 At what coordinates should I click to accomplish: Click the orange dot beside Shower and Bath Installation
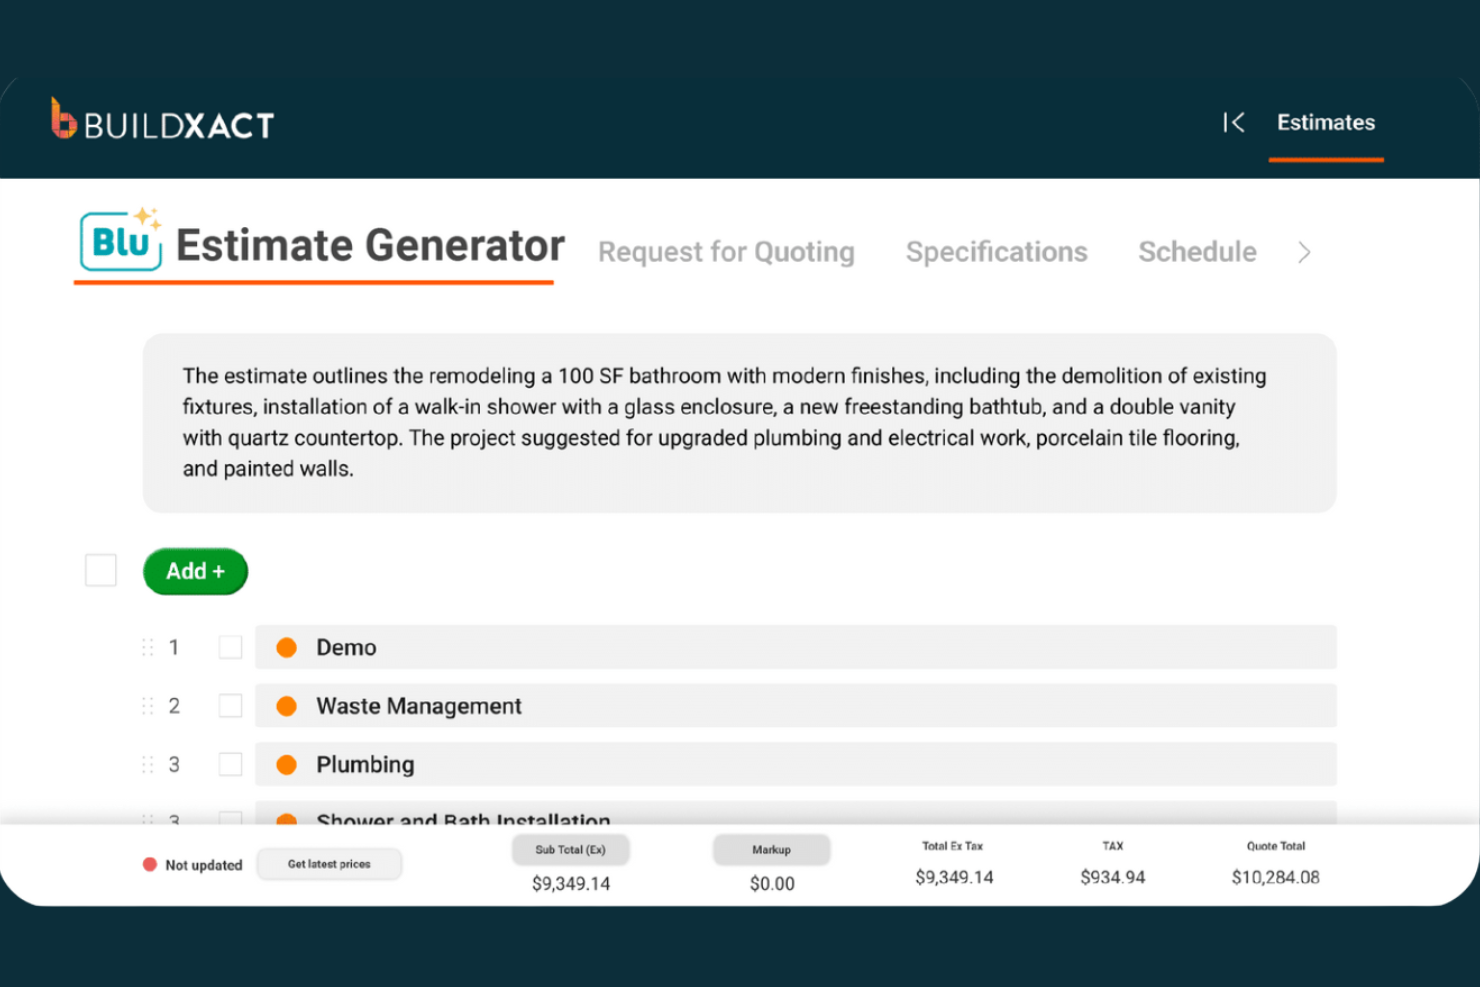[x=287, y=820]
